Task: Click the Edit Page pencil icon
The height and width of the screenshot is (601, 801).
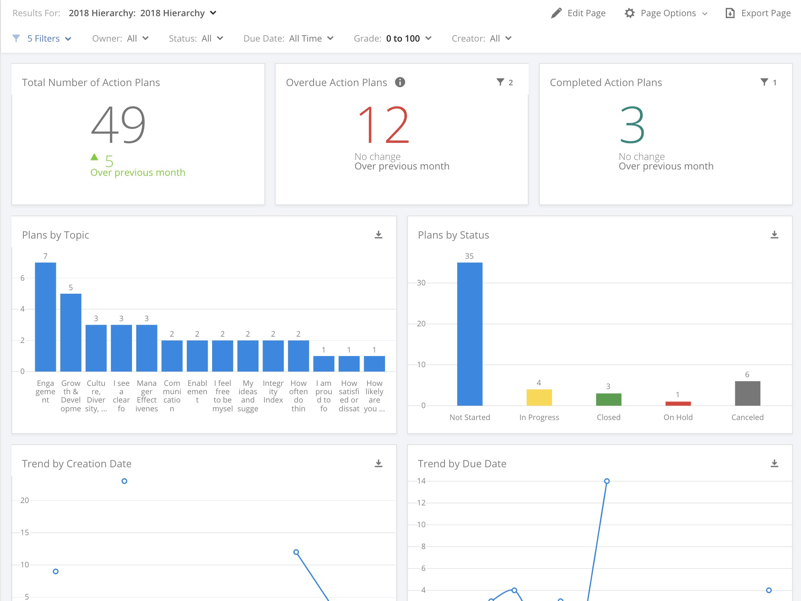Action: coord(556,13)
